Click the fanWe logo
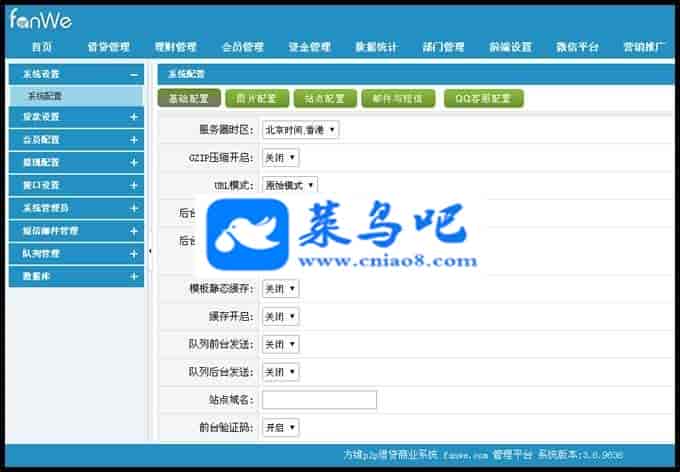 [x=41, y=20]
